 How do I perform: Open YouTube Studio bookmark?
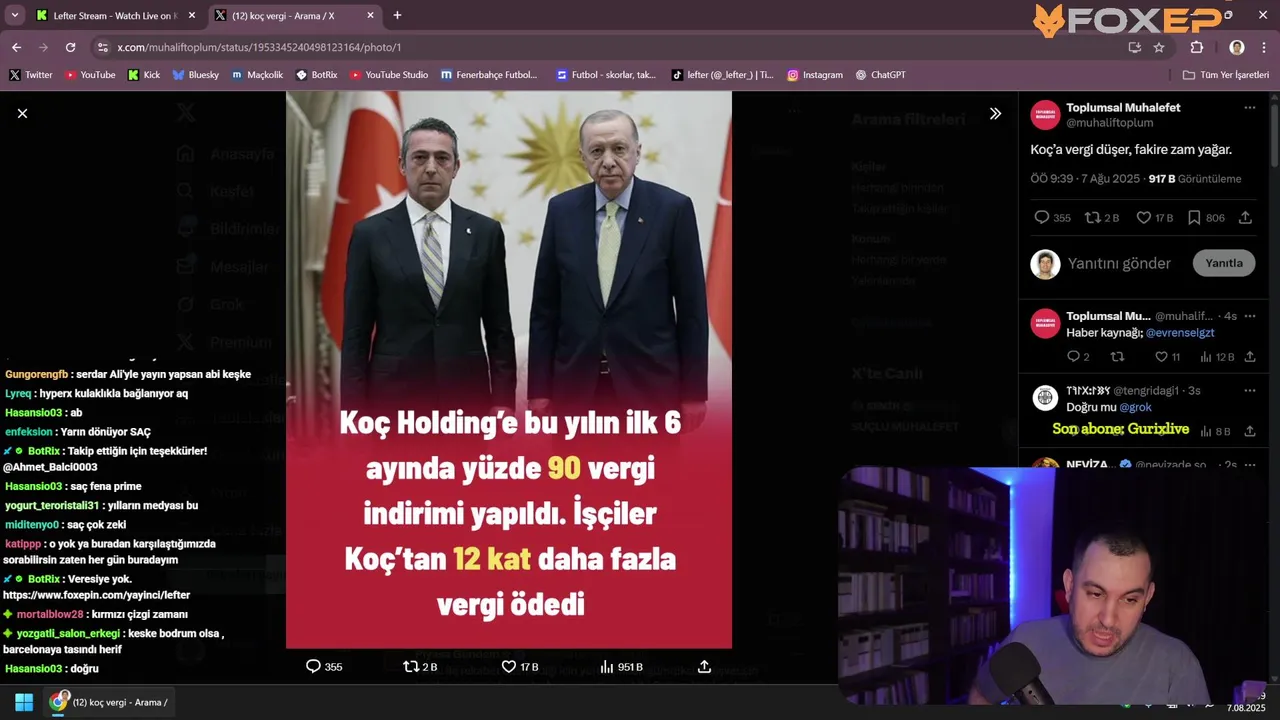click(x=388, y=75)
